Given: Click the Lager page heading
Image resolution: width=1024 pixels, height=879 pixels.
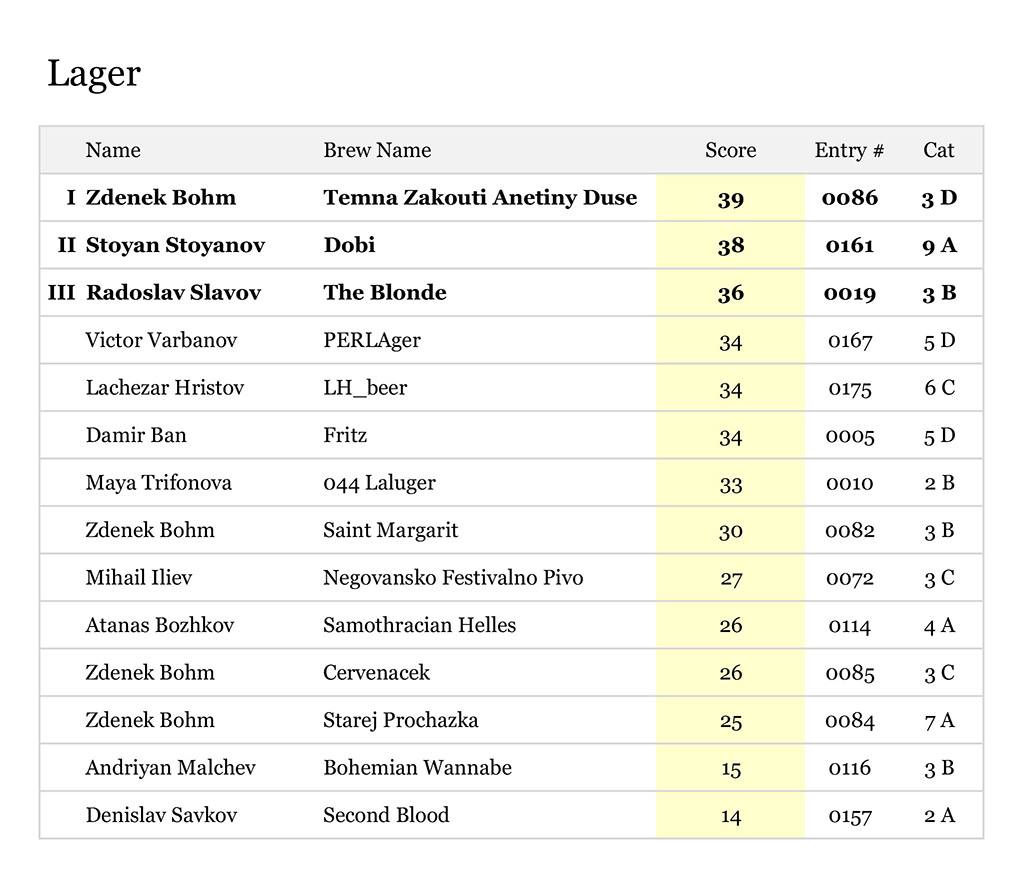Looking at the screenshot, I should [94, 73].
